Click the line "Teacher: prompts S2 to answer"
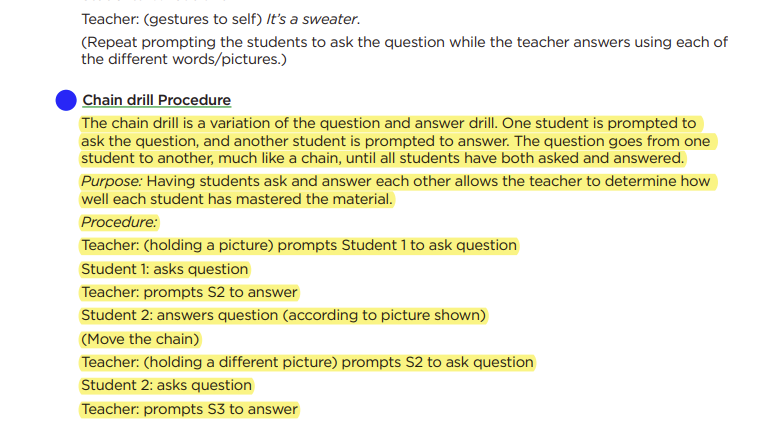The height and width of the screenshot is (440, 778). [x=189, y=292]
